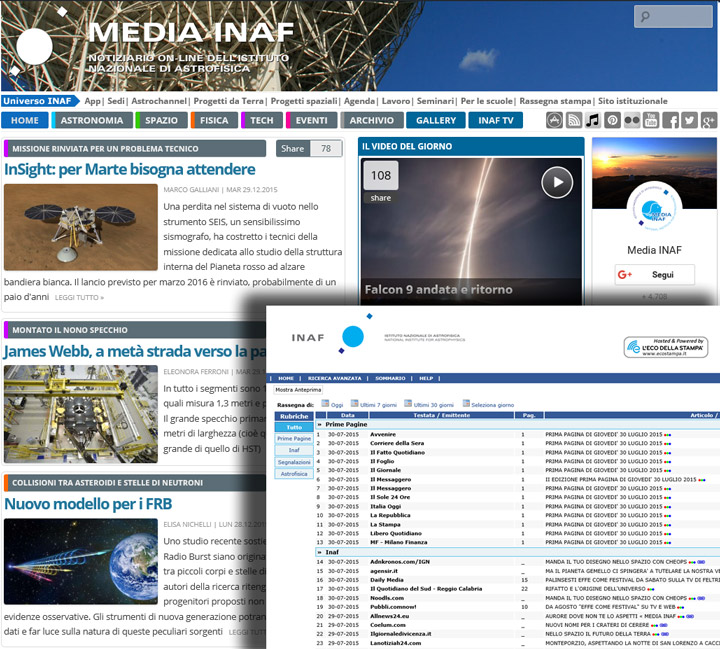Click the Mostra Anteprima button
720x649 pixels.
pos(298,390)
